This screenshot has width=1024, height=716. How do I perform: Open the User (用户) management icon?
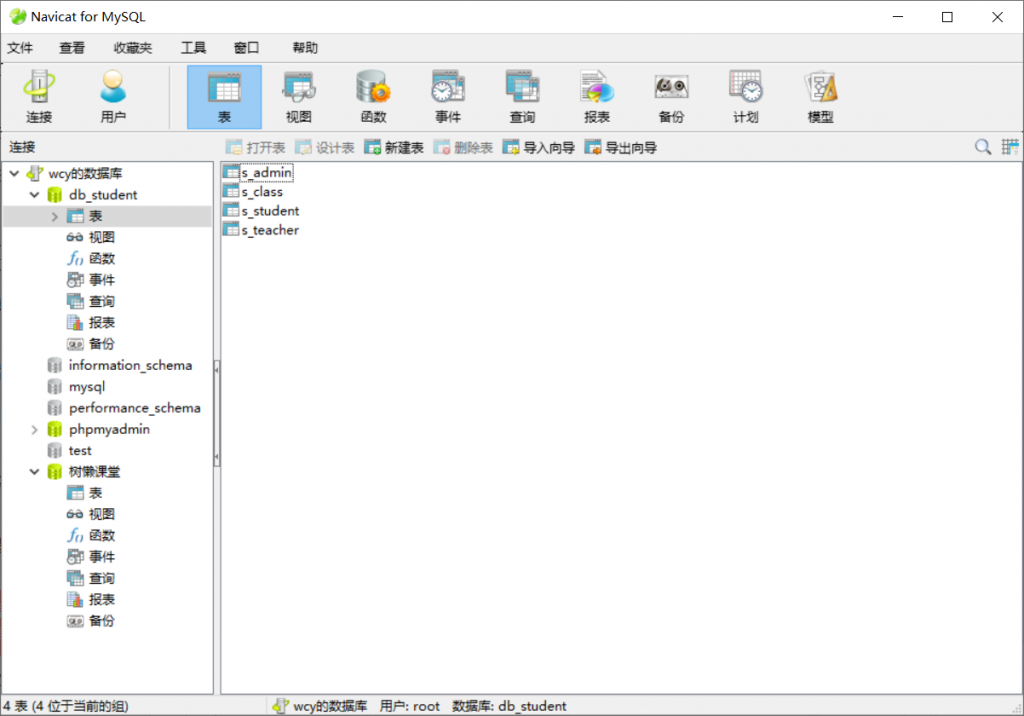(113, 97)
